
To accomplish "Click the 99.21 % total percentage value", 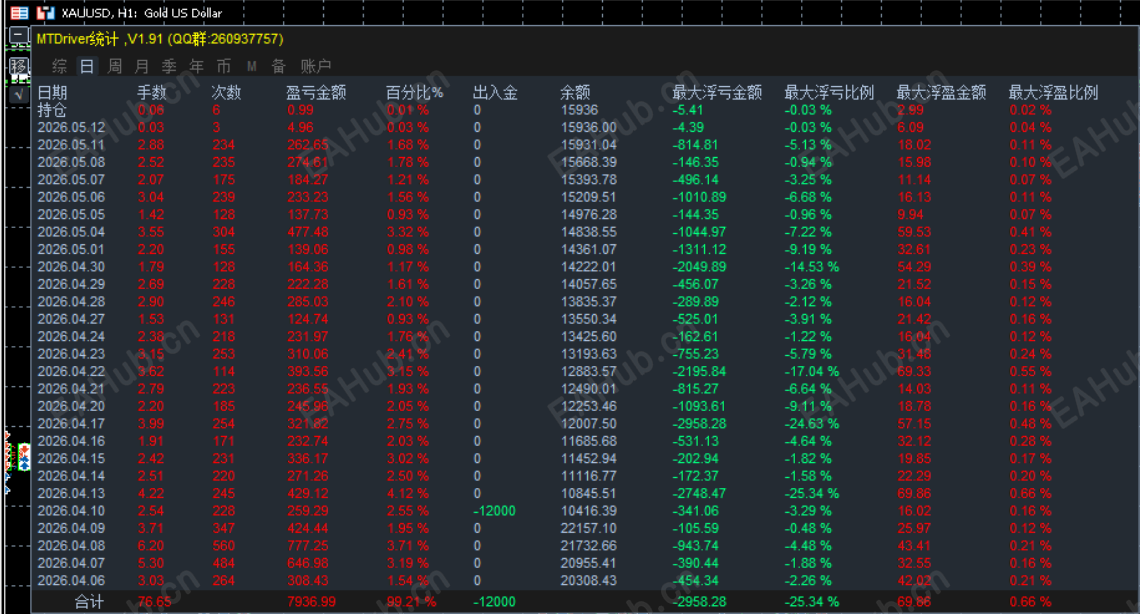I will (412, 602).
